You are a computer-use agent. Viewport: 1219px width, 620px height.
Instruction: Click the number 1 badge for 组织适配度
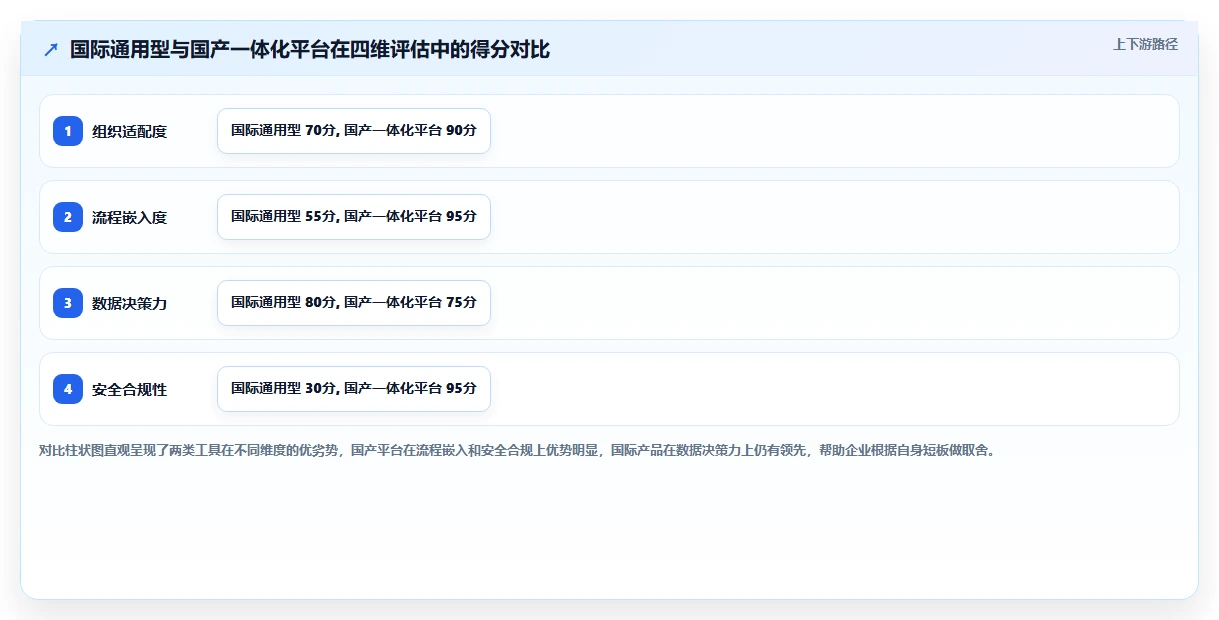click(x=68, y=131)
